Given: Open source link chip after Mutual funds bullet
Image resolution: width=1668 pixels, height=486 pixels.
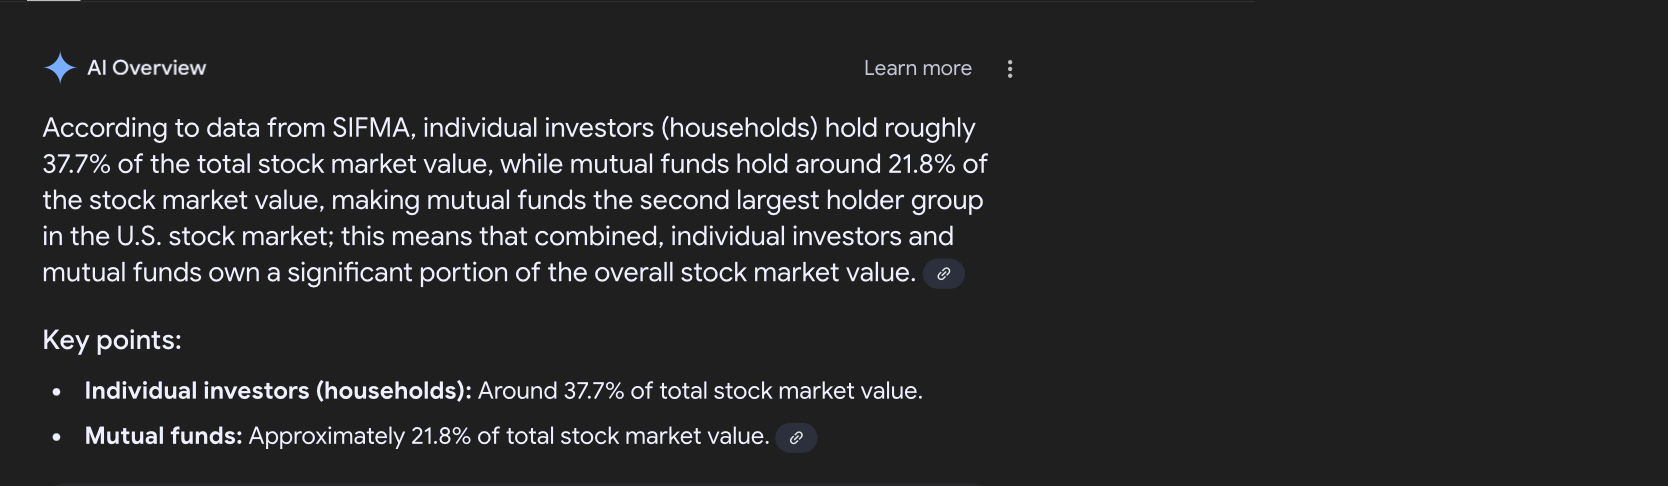Looking at the screenshot, I should pyautogui.click(x=796, y=438).
